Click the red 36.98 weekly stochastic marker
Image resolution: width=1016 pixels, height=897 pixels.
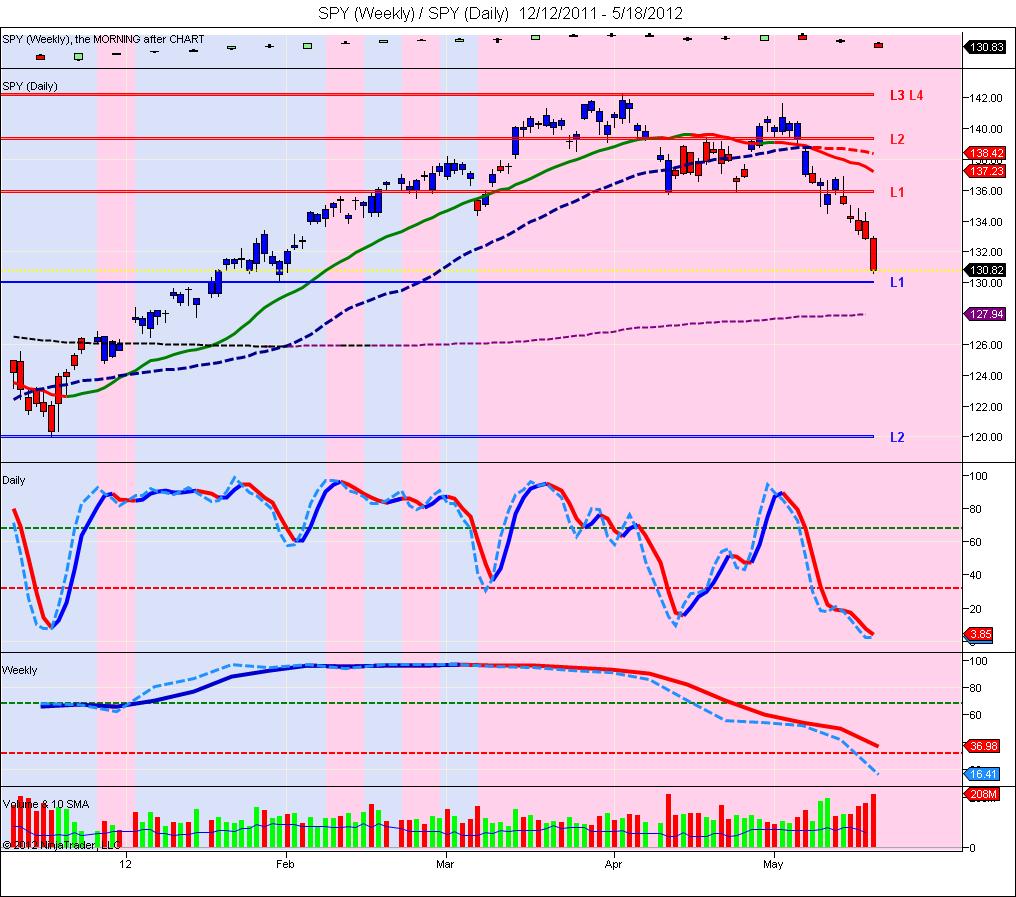[982, 746]
